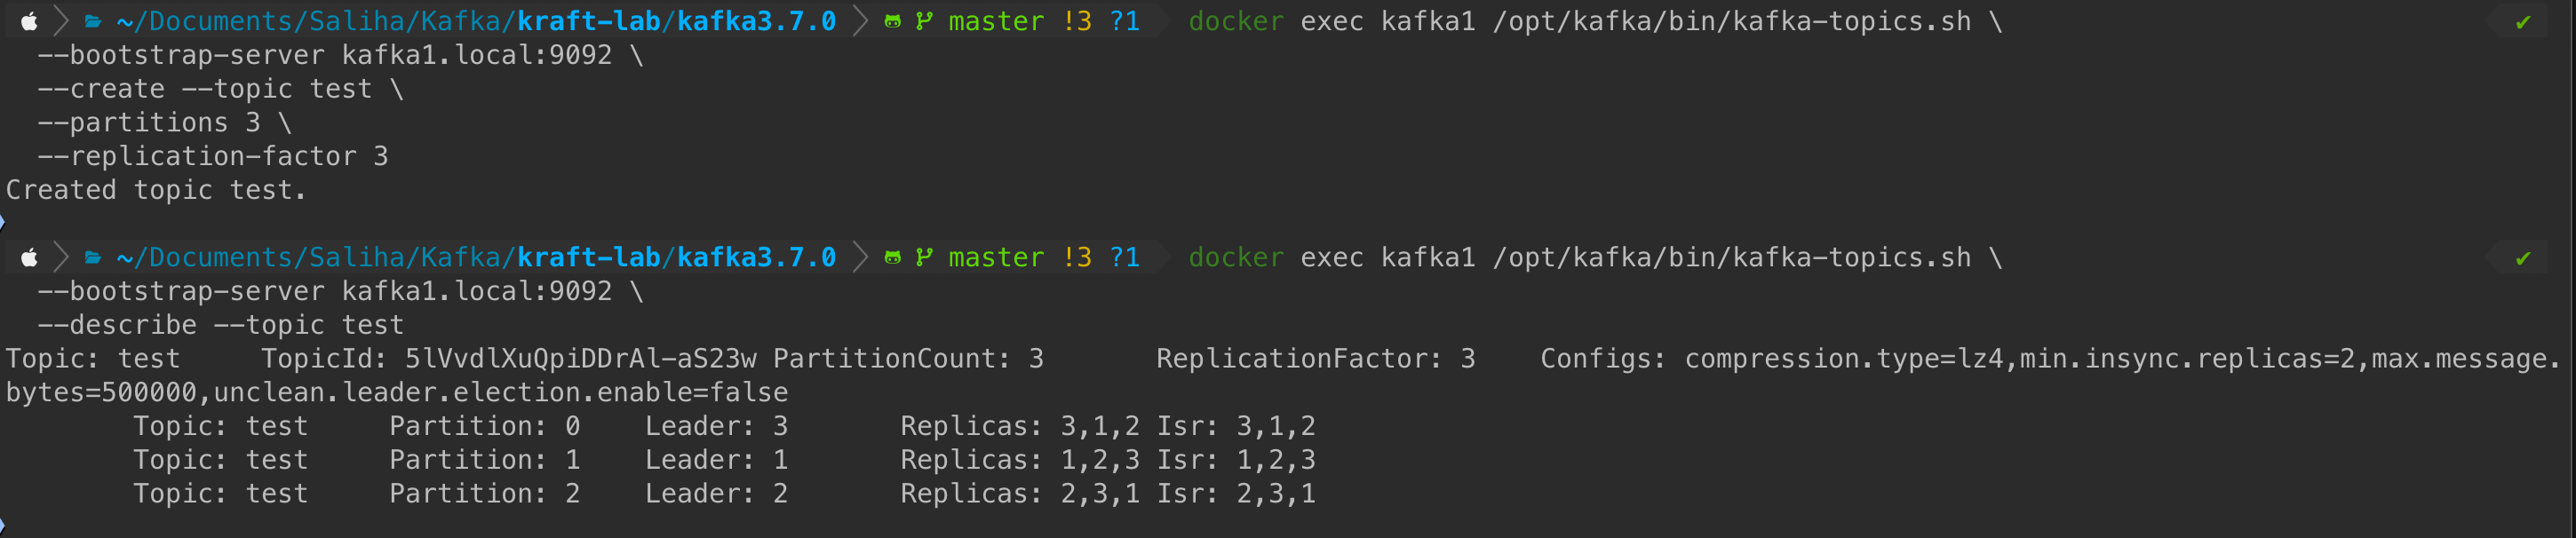Click the git branch icon in the create-topic prompt
This screenshot has width=2576, height=538.
tap(924, 21)
